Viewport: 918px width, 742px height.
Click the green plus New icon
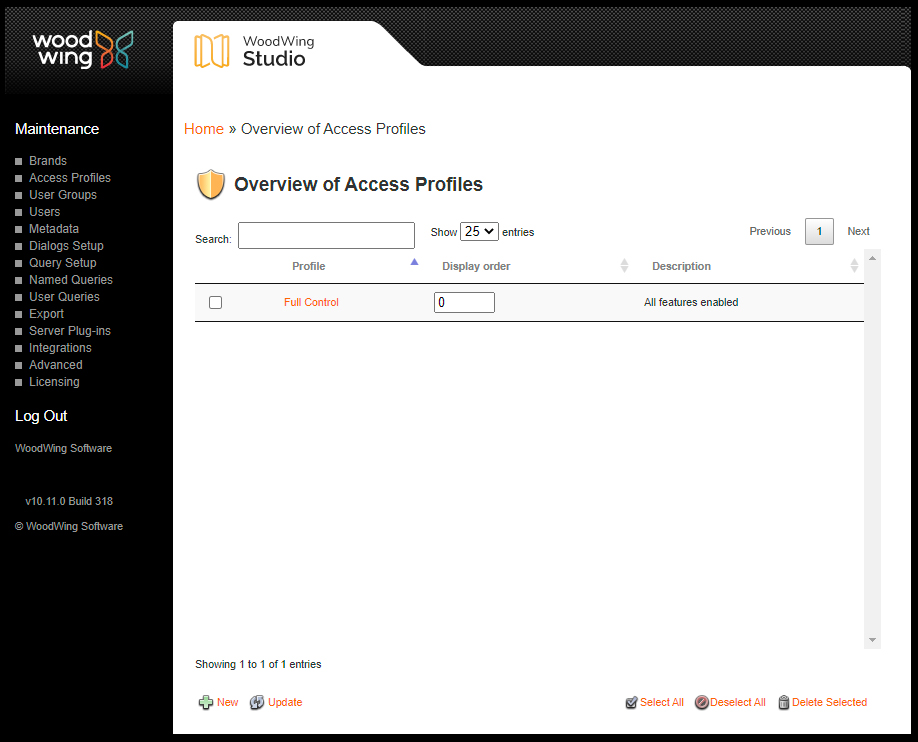pos(206,703)
